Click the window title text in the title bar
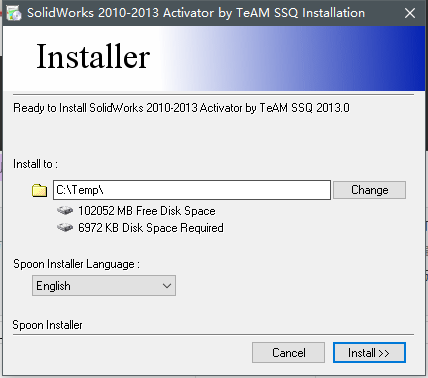Screen dimensions: 428x378 click(x=196, y=13)
